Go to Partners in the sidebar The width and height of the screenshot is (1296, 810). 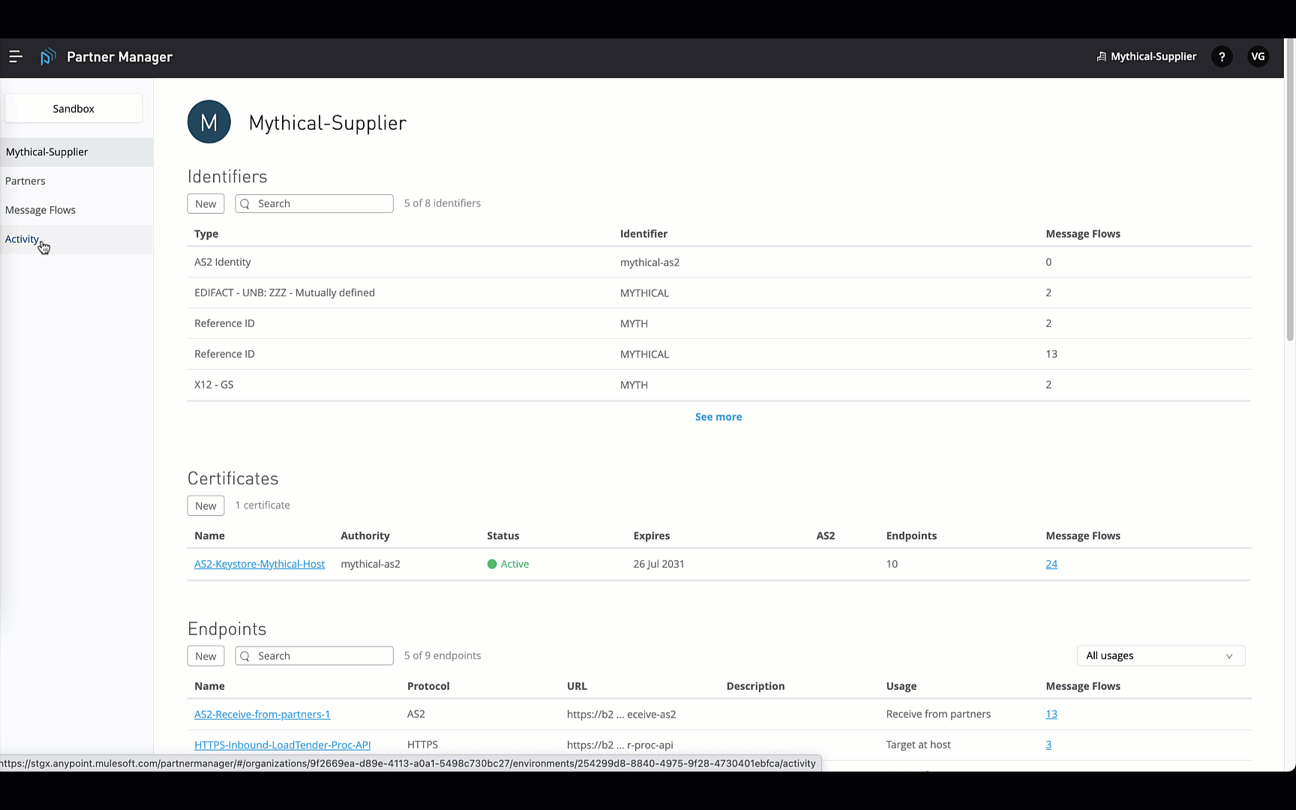[77, 181]
